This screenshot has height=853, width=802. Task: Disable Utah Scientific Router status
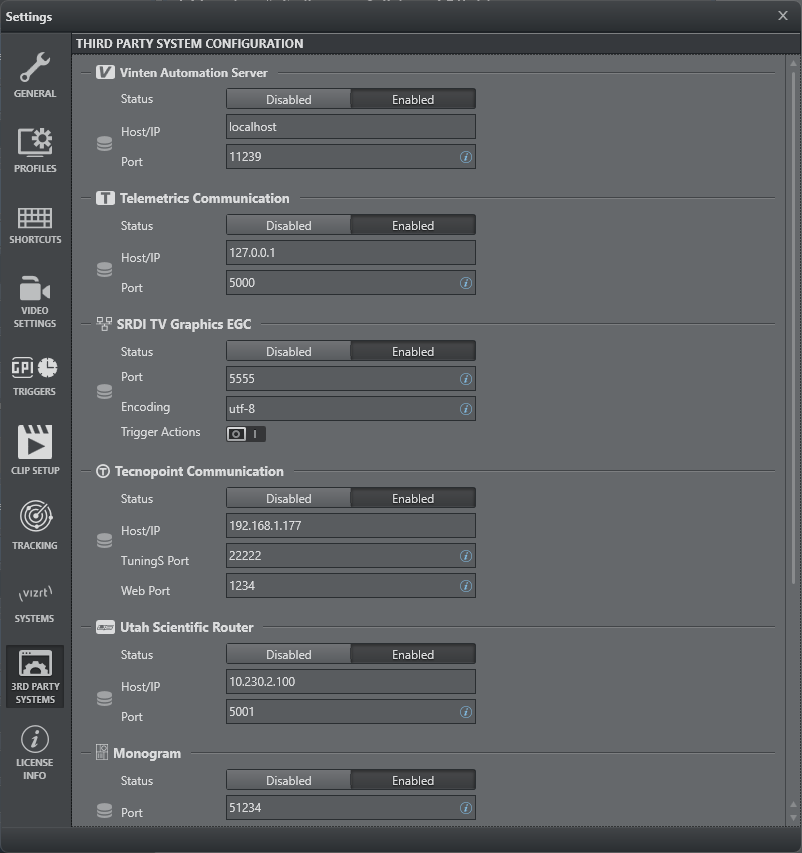[288, 654]
